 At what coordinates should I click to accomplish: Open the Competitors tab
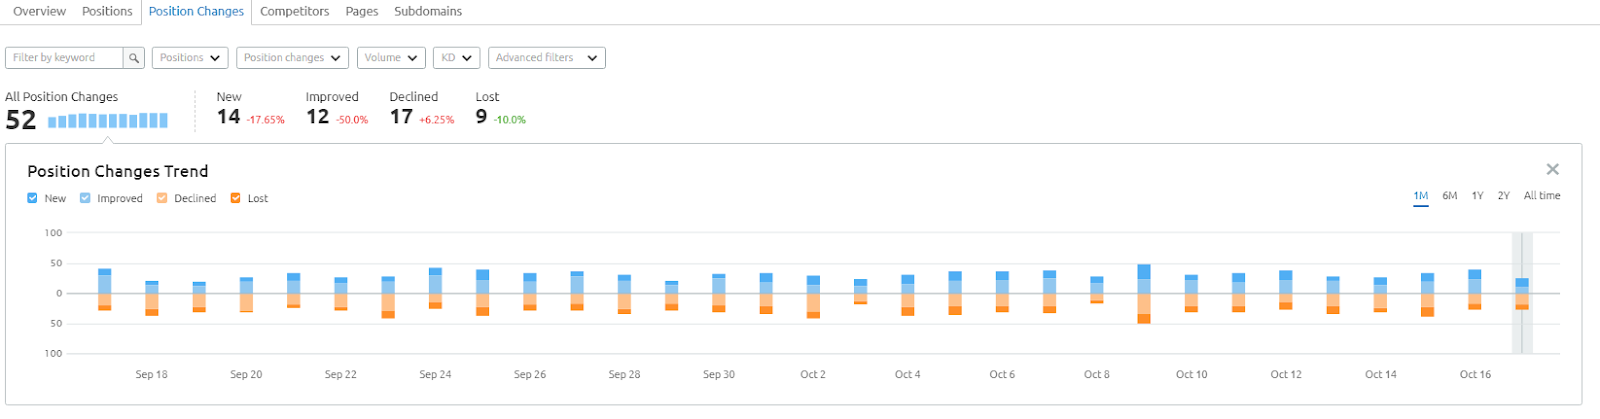click(294, 11)
